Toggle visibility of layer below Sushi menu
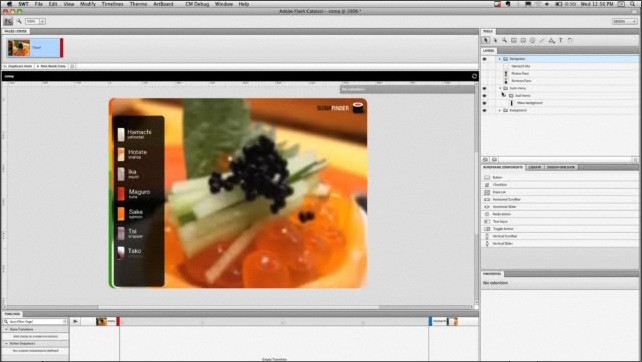 point(484,96)
